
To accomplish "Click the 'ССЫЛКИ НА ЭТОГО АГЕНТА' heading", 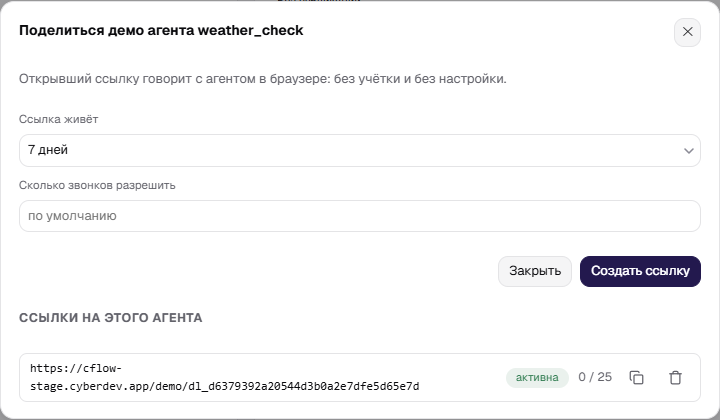I will (111, 318).
